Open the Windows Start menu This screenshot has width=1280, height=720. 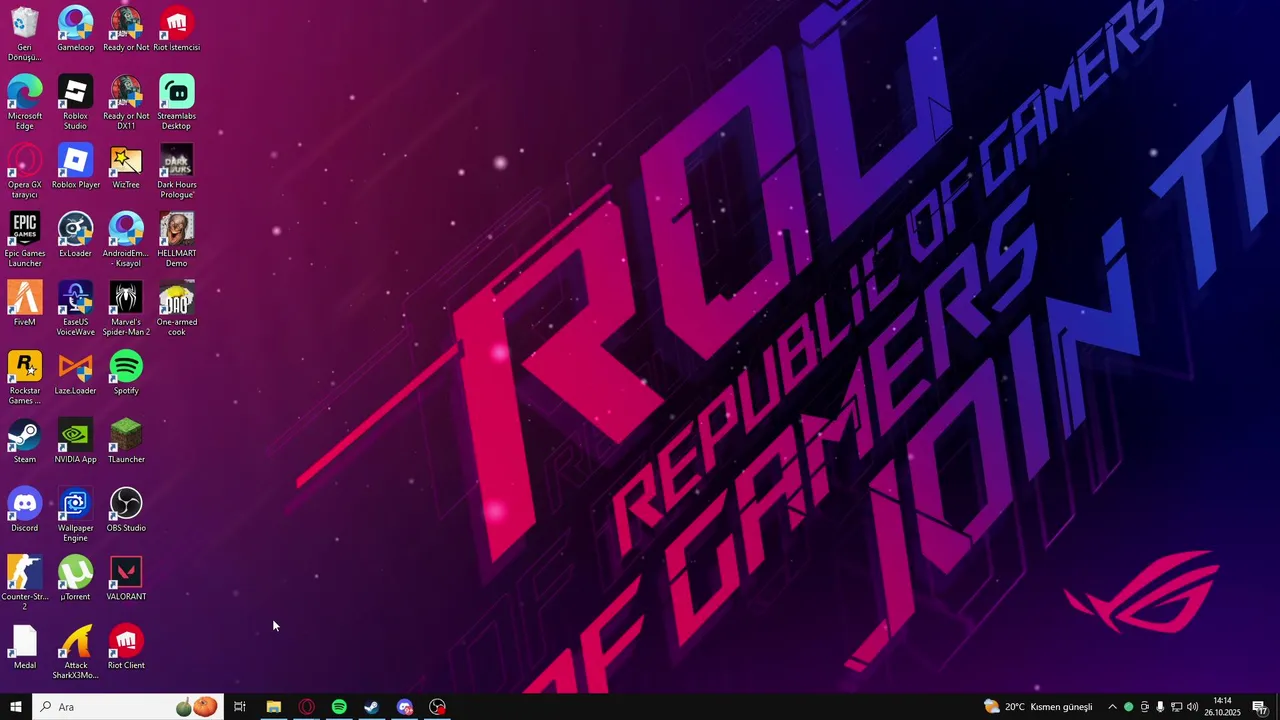pyautogui.click(x=16, y=707)
